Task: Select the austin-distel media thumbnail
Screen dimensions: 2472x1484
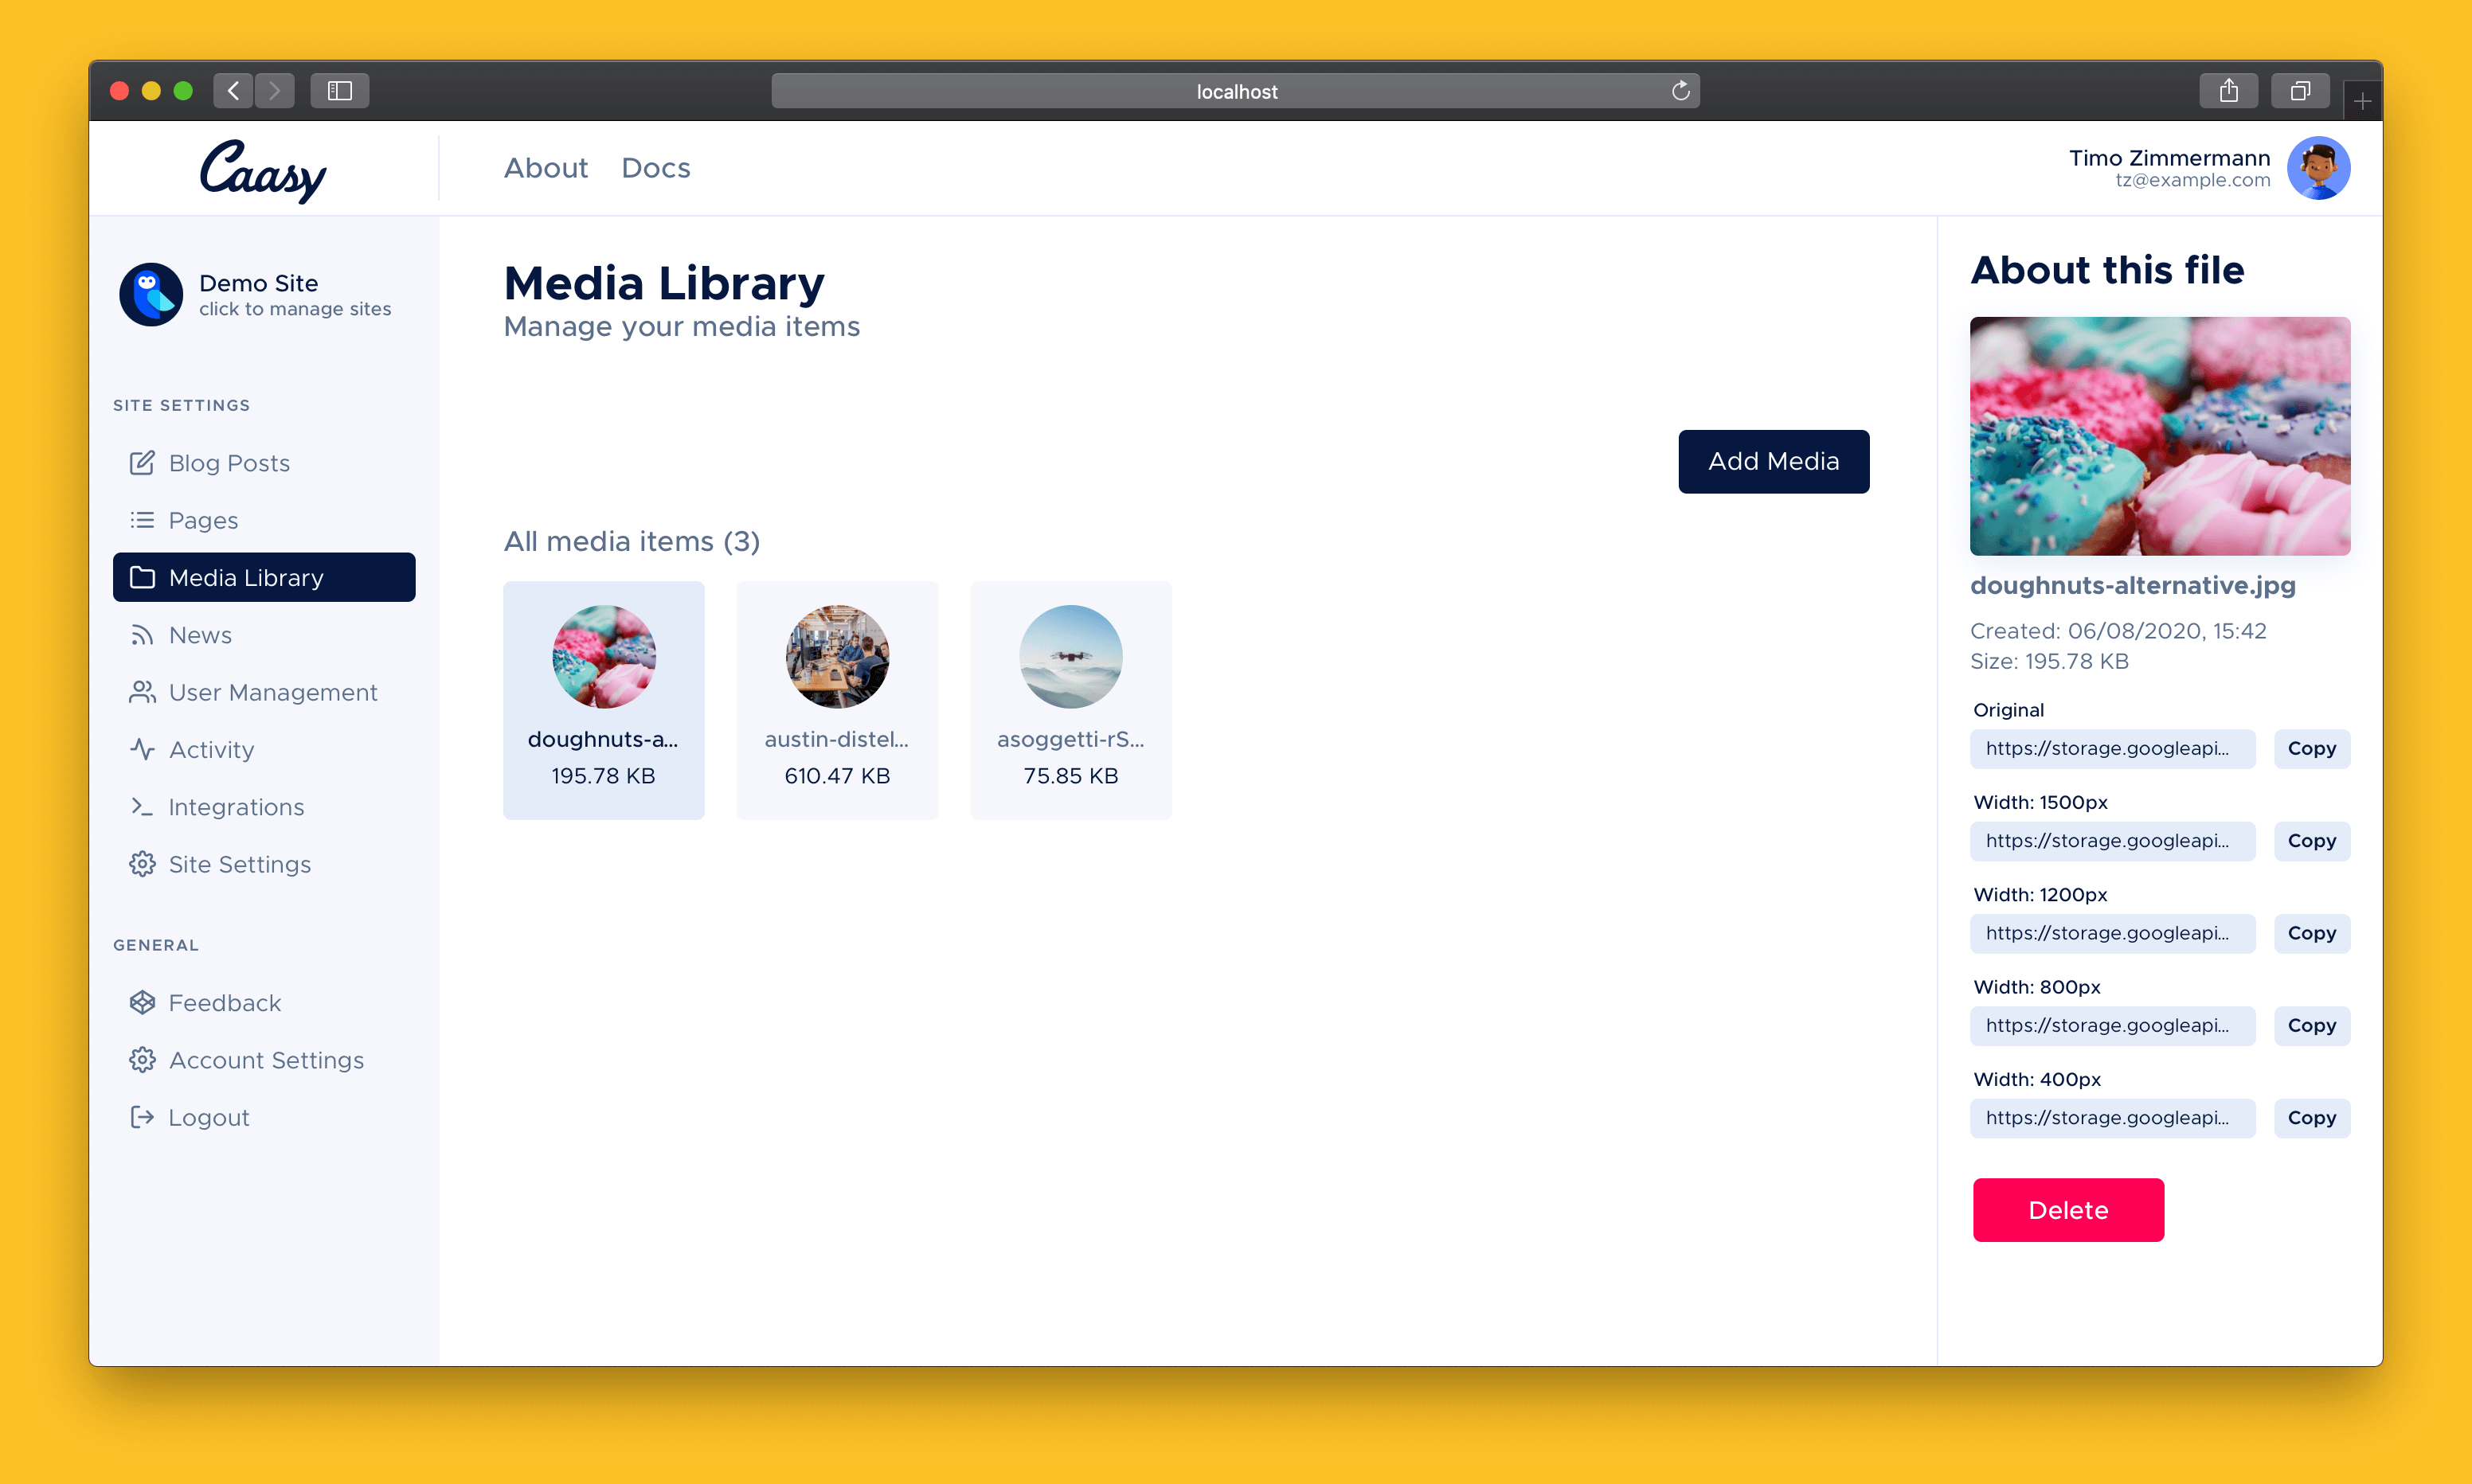Action: coord(837,699)
